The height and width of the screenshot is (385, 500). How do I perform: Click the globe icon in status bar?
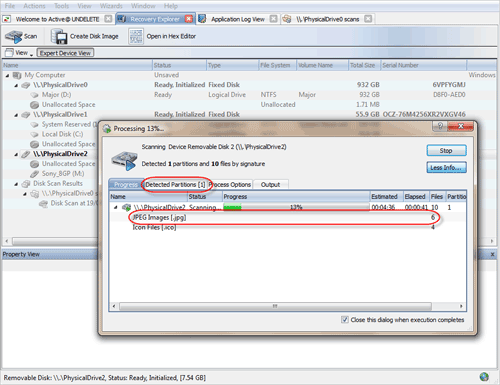click(x=484, y=377)
